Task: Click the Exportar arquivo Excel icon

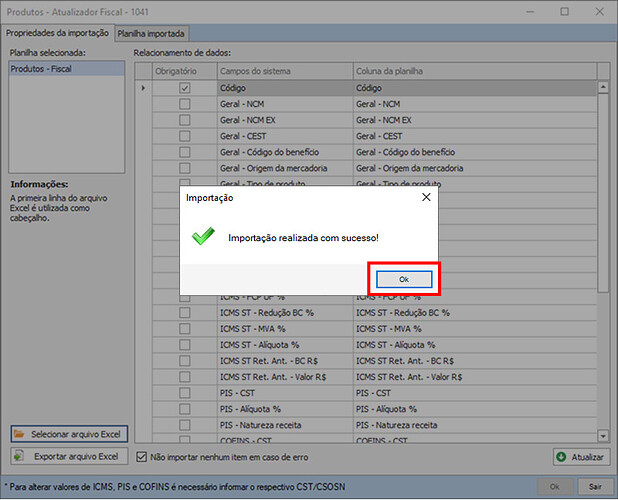Action: [19, 457]
